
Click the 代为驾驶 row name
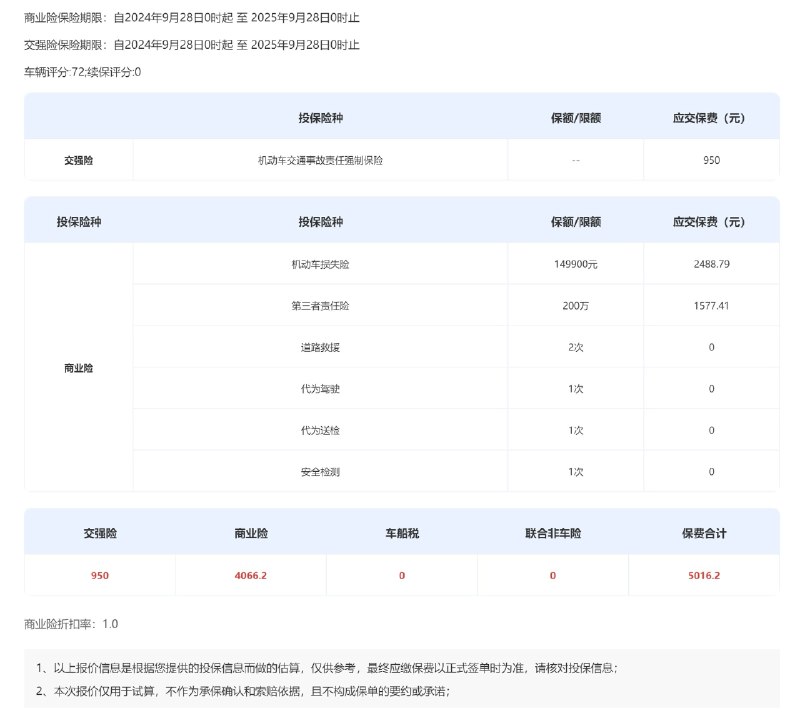(320, 389)
